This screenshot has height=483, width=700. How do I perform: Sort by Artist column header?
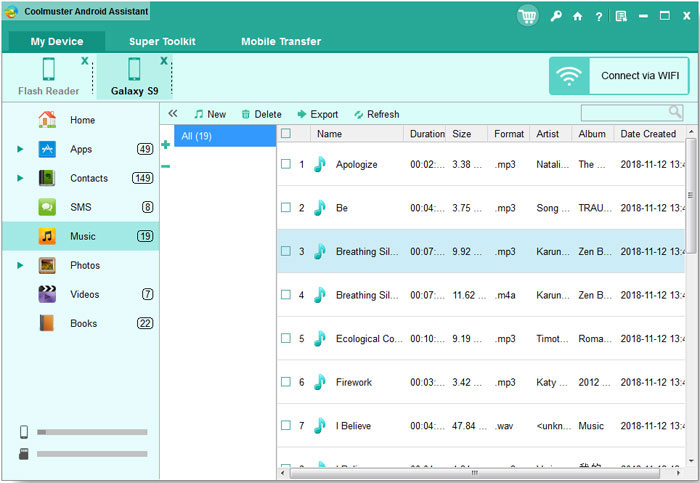click(x=550, y=134)
